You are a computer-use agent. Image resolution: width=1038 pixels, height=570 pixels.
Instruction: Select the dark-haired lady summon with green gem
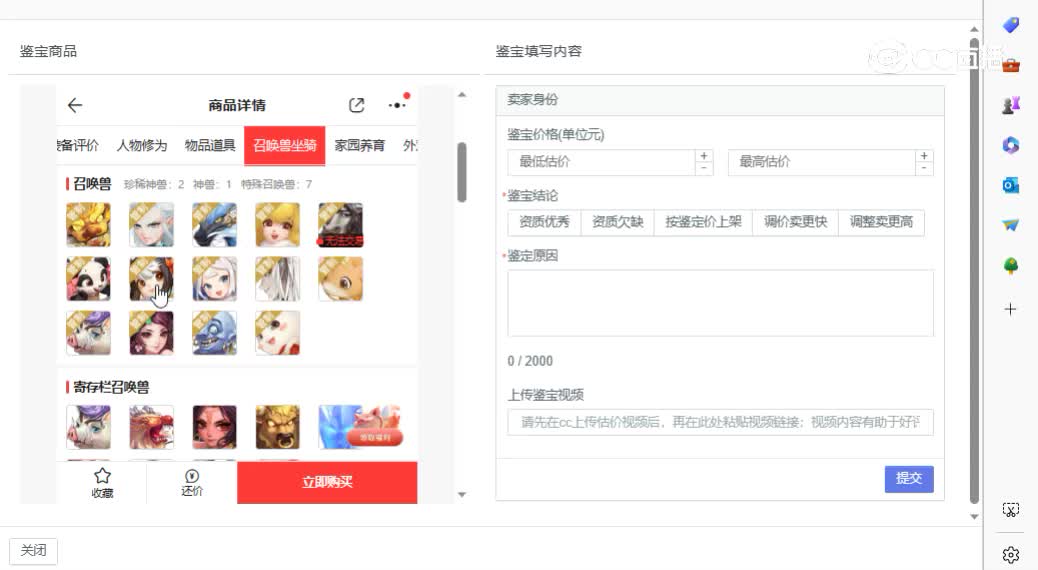click(x=152, y=333)
